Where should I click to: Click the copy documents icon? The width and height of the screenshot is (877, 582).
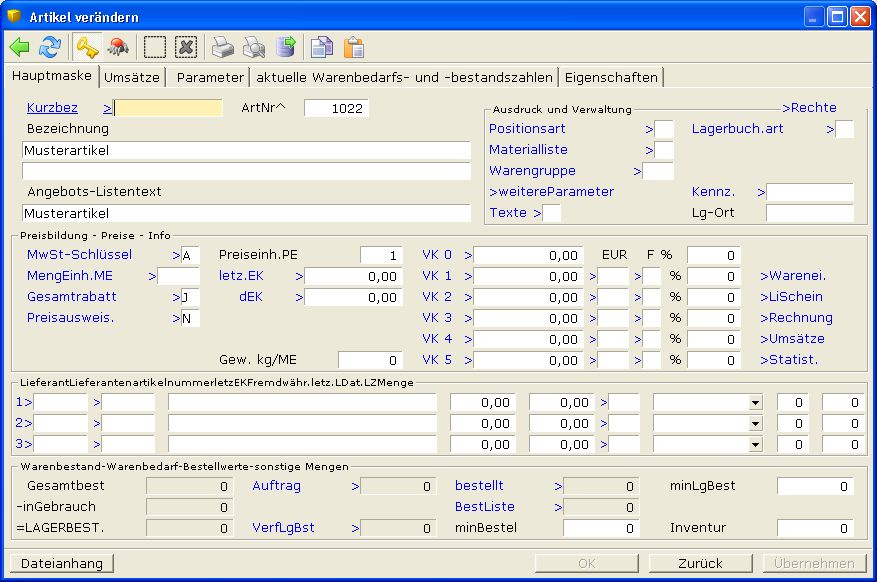click(x=321, y=47)
